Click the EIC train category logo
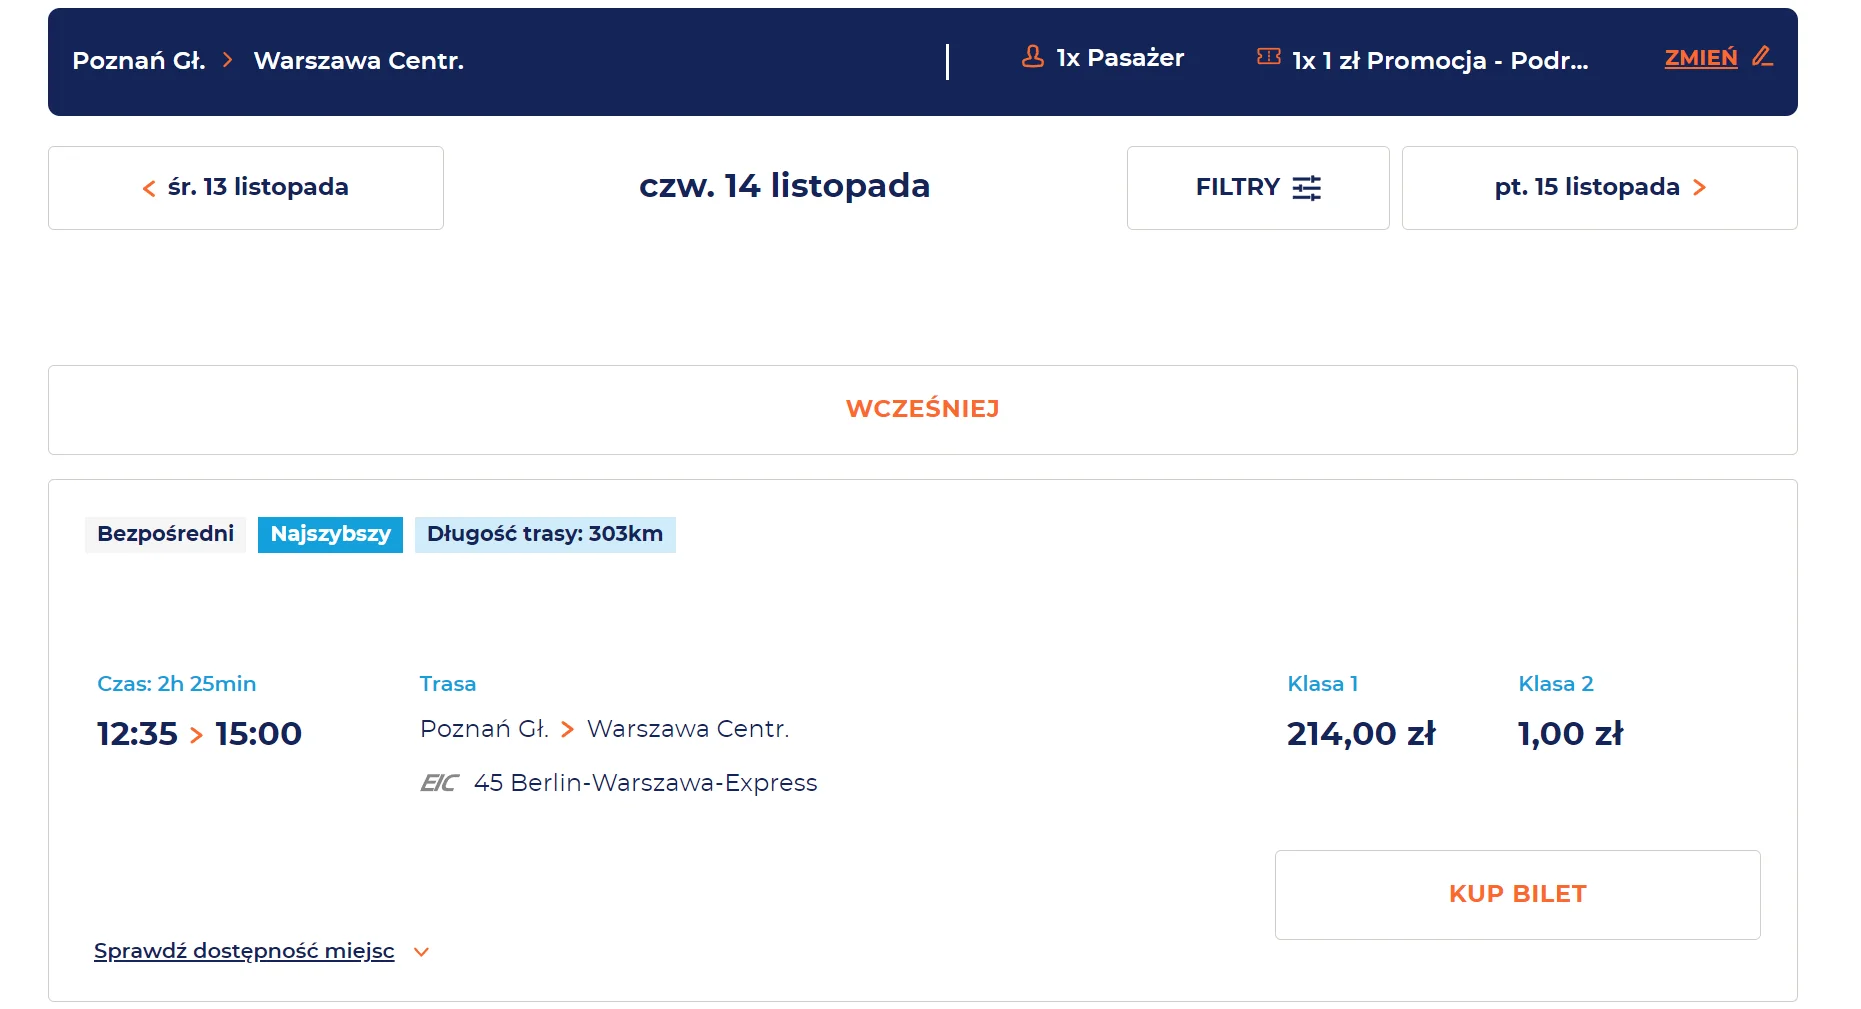The image size is (1861, 1009). click(x=439, y=783)
